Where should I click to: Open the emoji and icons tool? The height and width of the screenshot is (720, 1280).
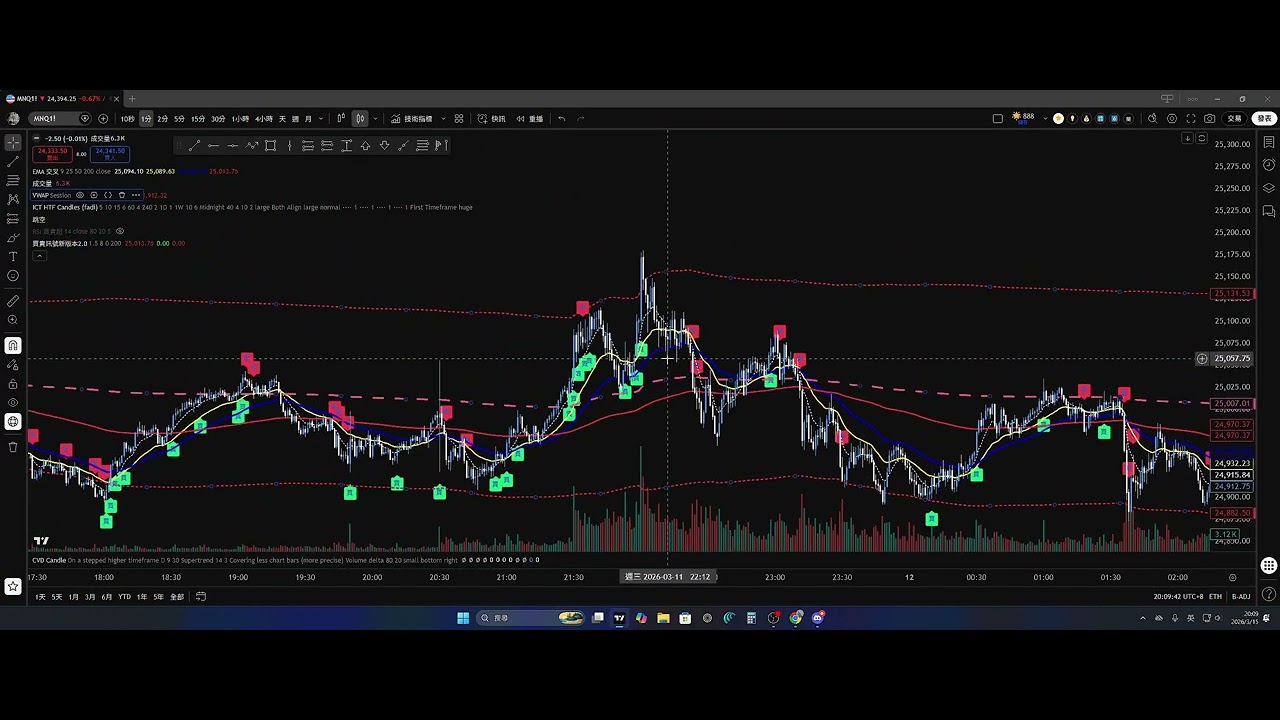point(13,276)
